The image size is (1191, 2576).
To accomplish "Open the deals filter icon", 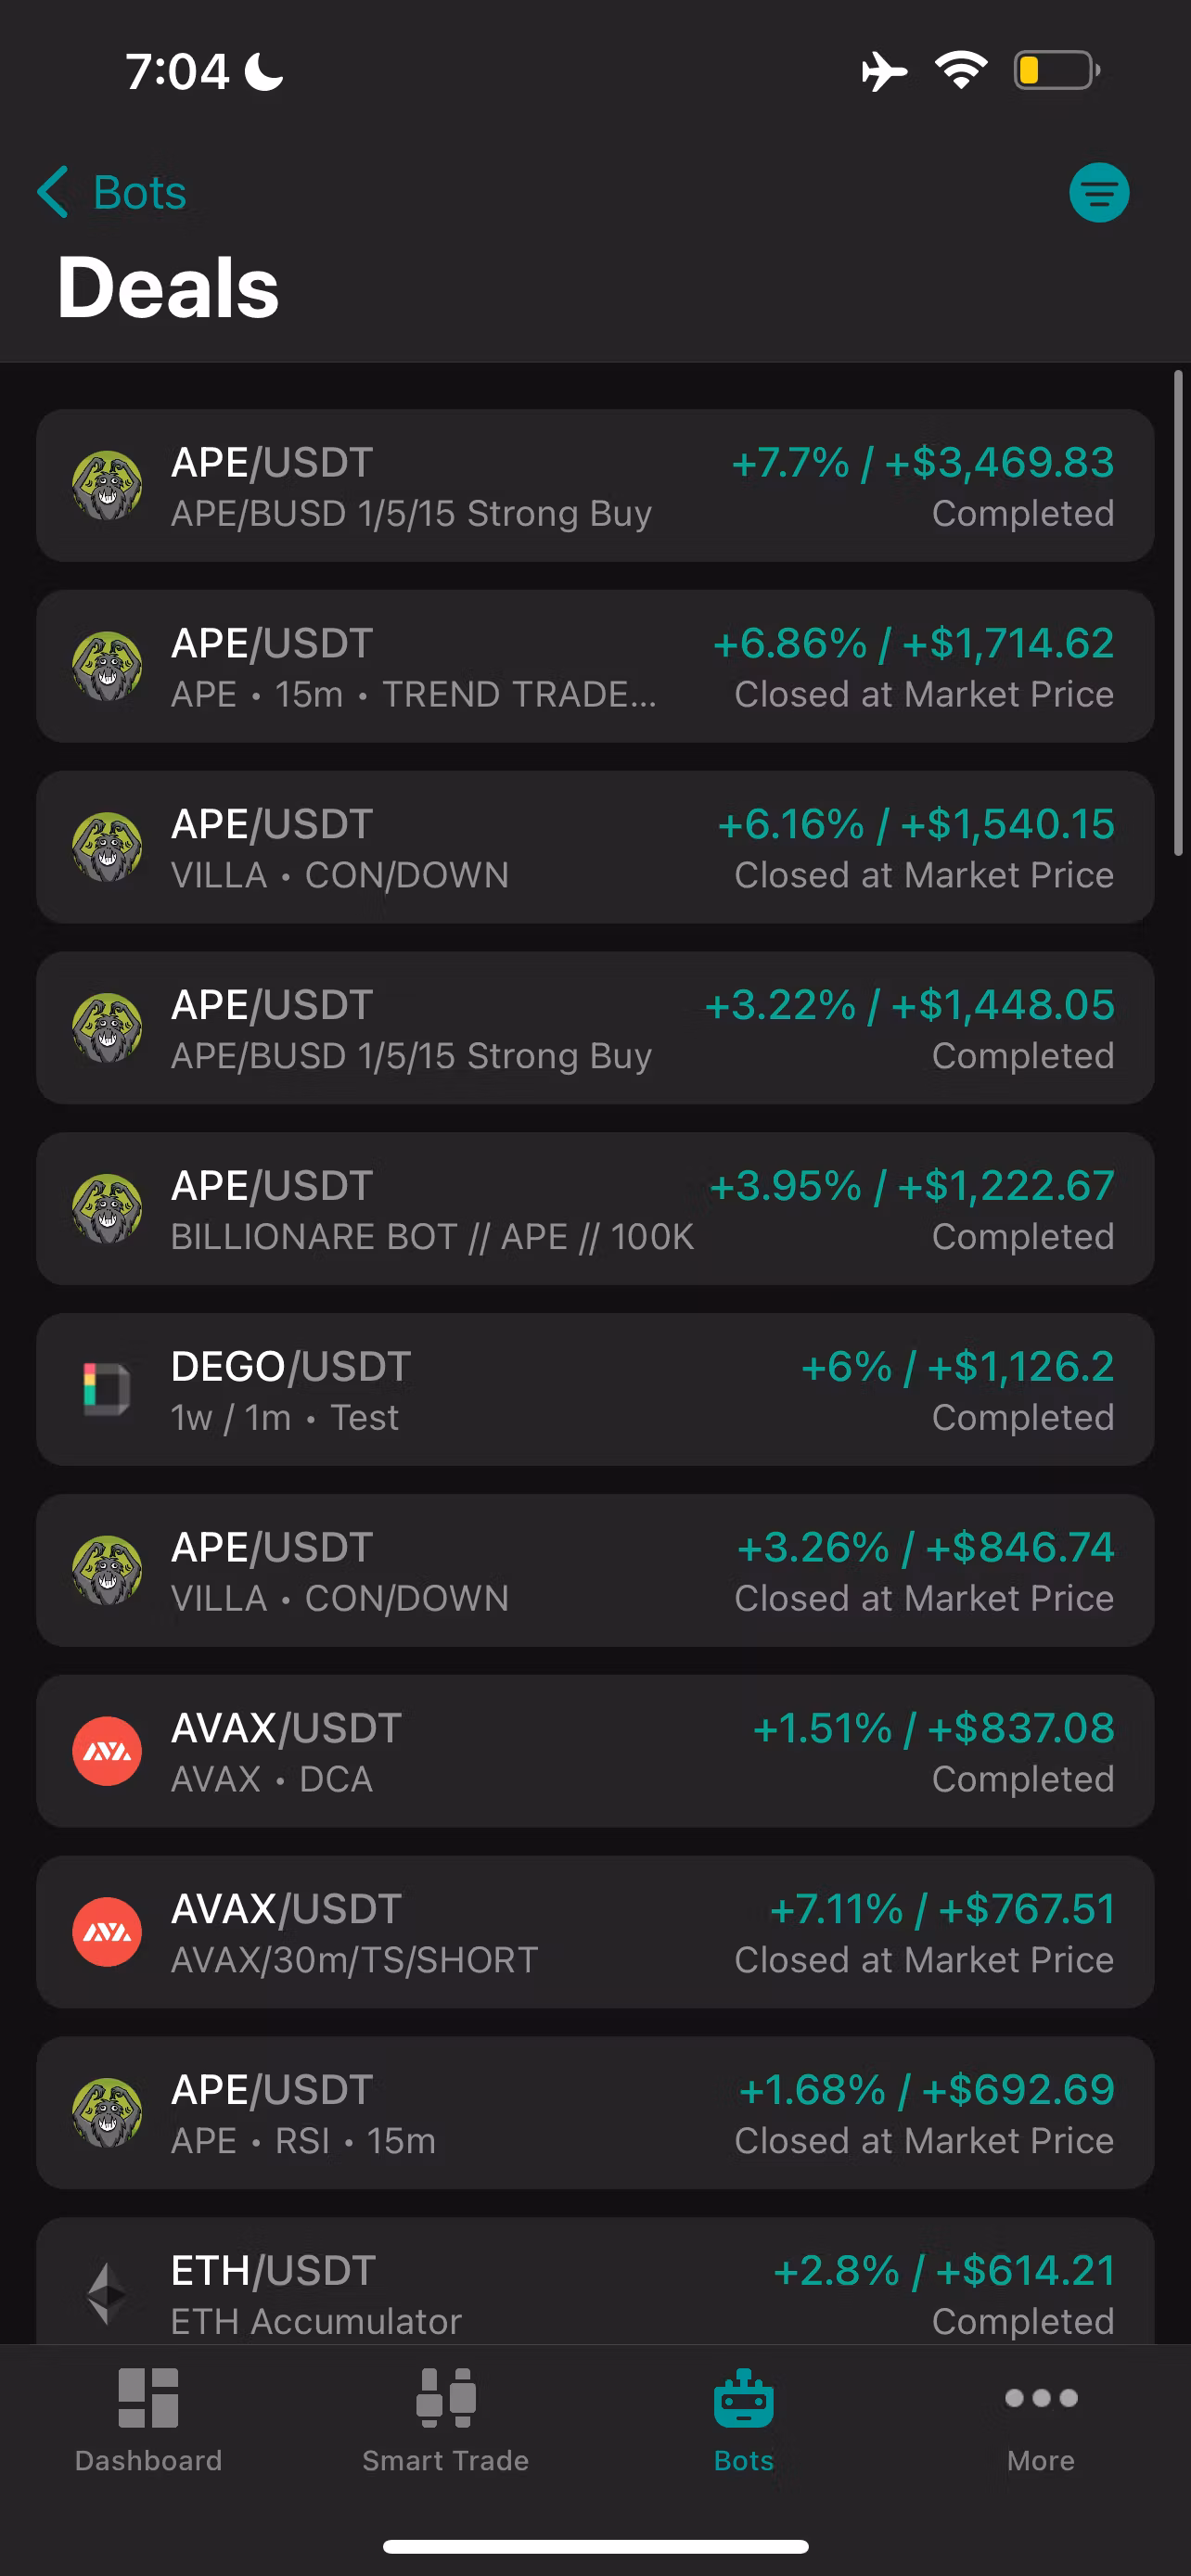I will pos(1098,192).
